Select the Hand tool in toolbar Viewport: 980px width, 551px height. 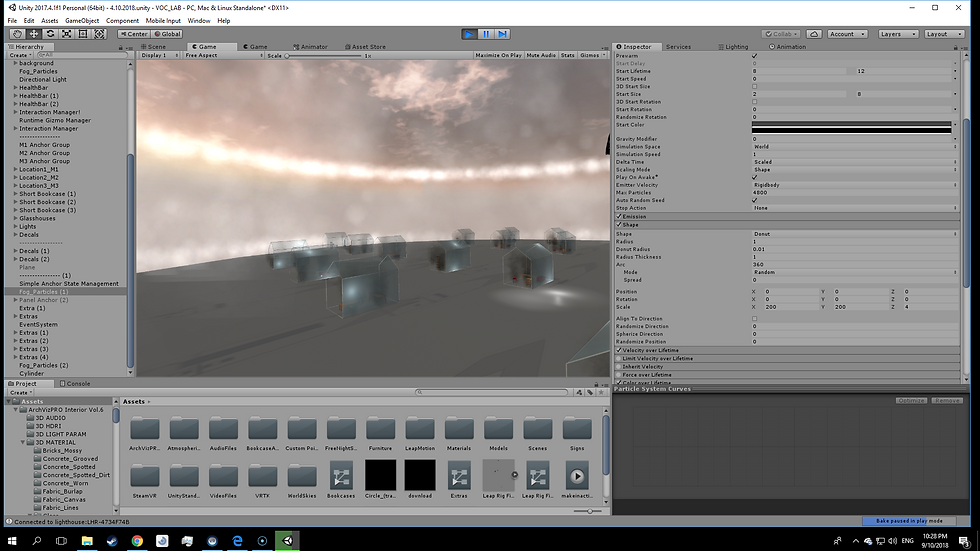(17, 34)
